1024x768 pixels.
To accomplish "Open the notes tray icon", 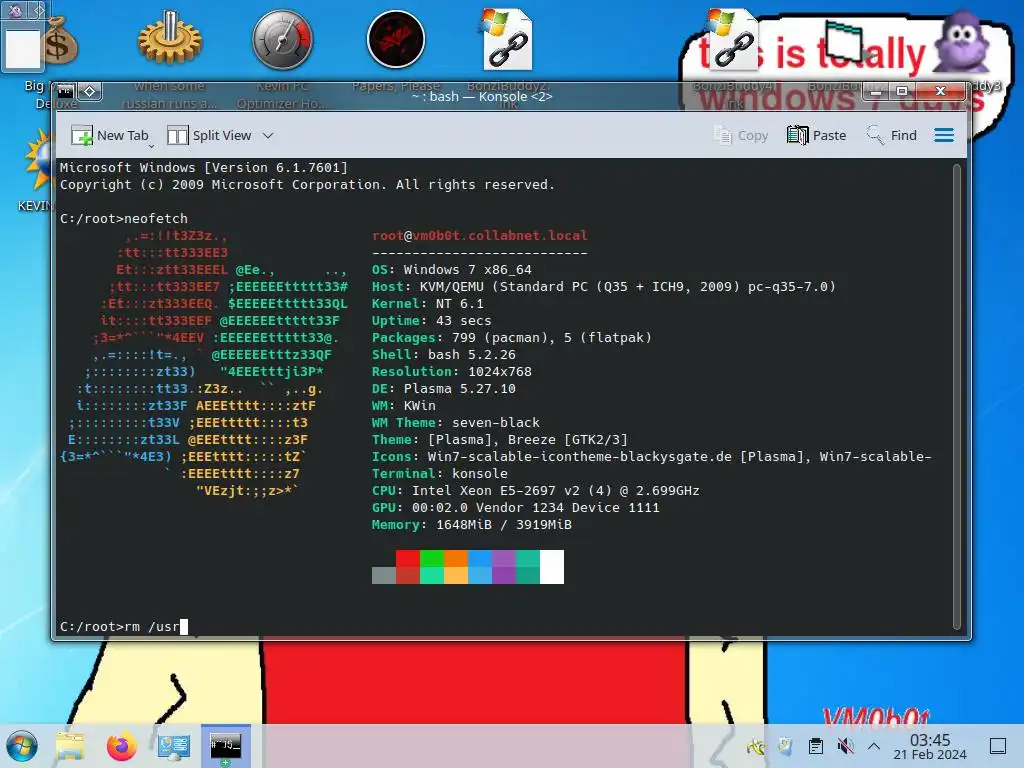I will tap(786, 746).
